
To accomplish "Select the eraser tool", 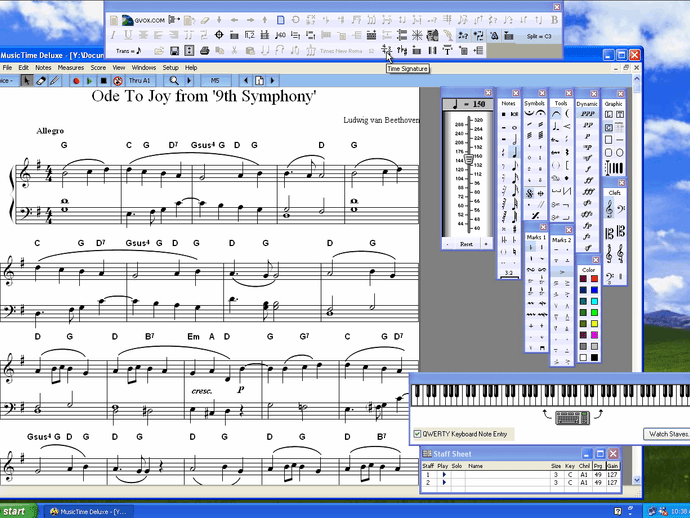I will pos(41,81).
